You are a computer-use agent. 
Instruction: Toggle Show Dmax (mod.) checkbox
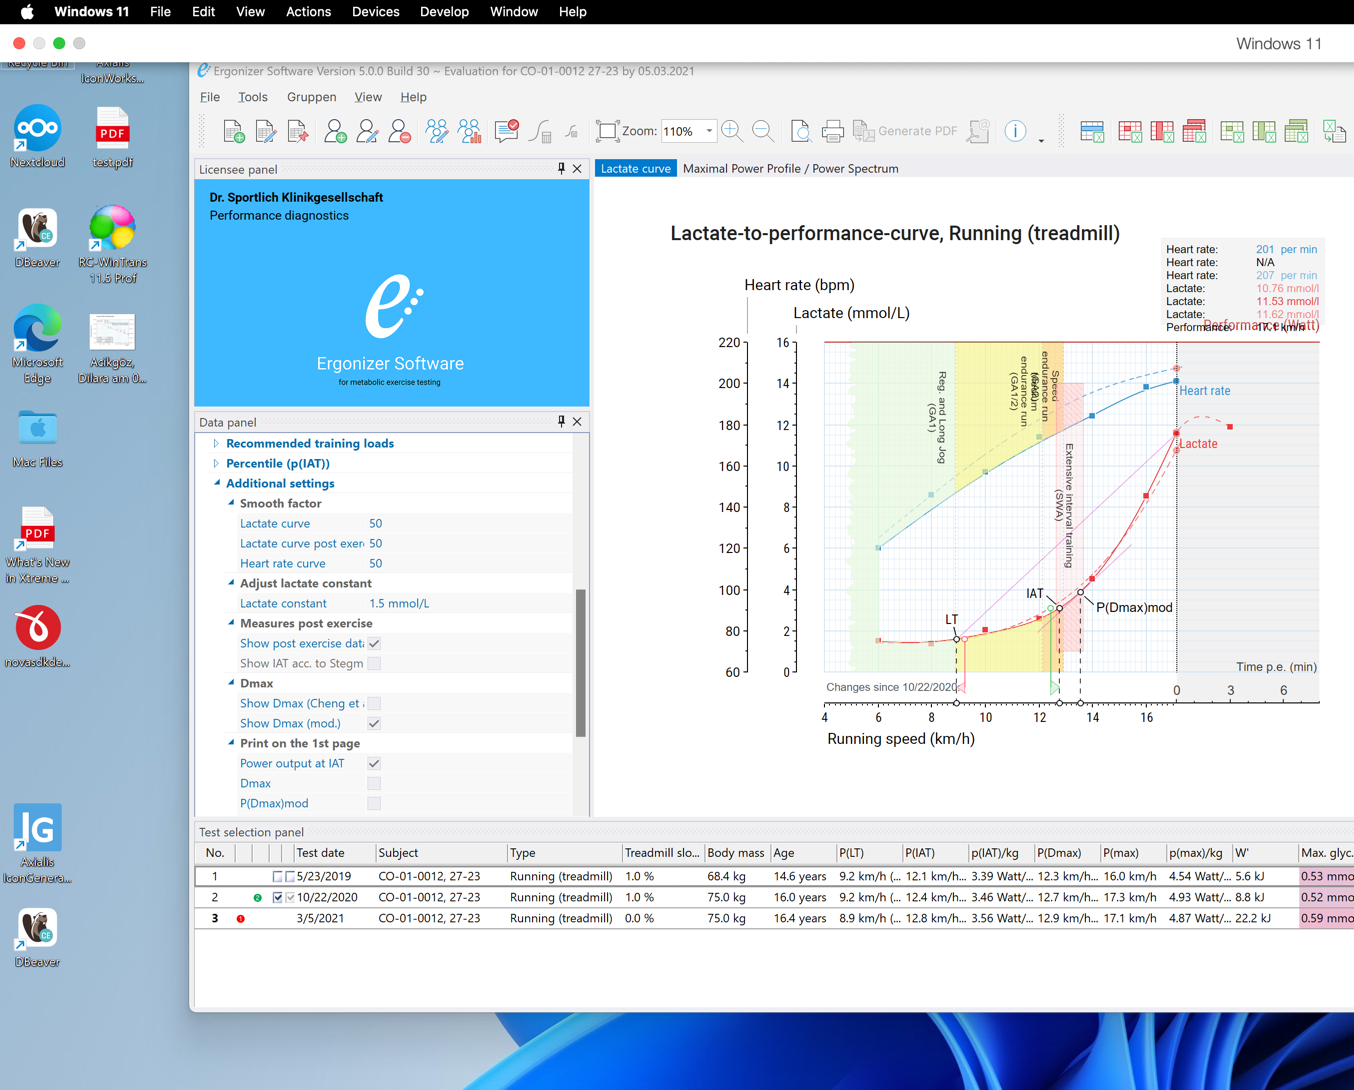[x=374, y=723]
